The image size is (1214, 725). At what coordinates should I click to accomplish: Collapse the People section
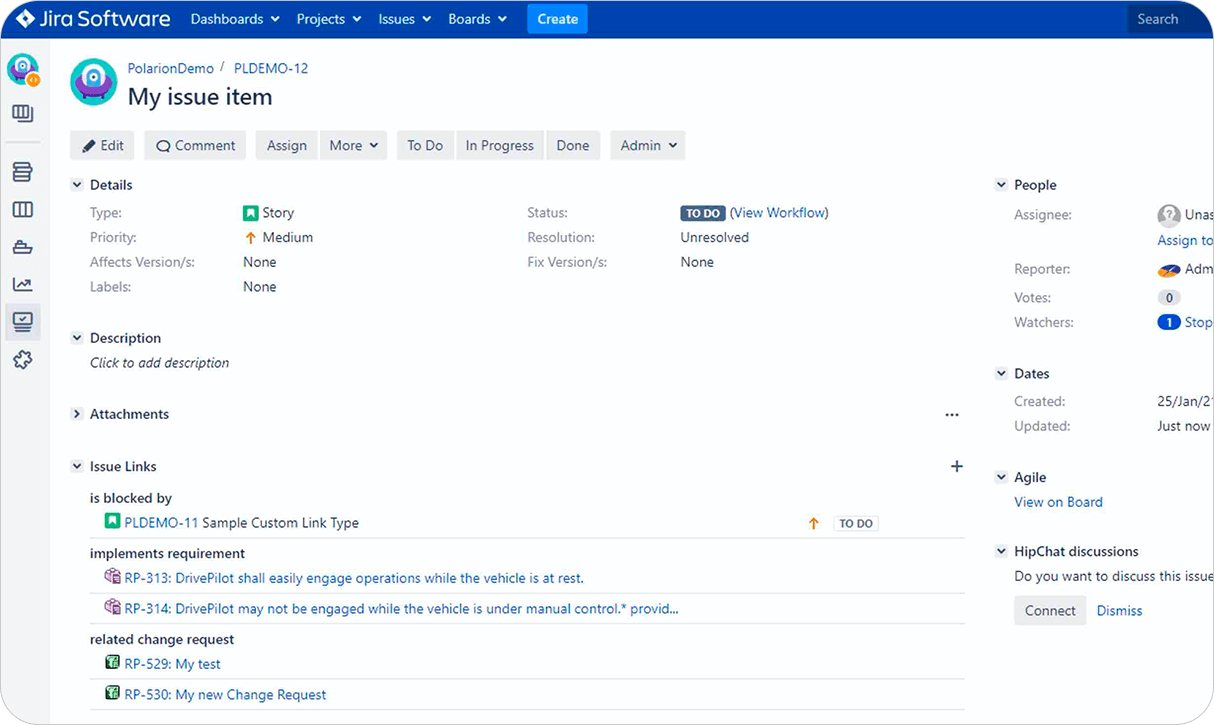click(1001, 185)
